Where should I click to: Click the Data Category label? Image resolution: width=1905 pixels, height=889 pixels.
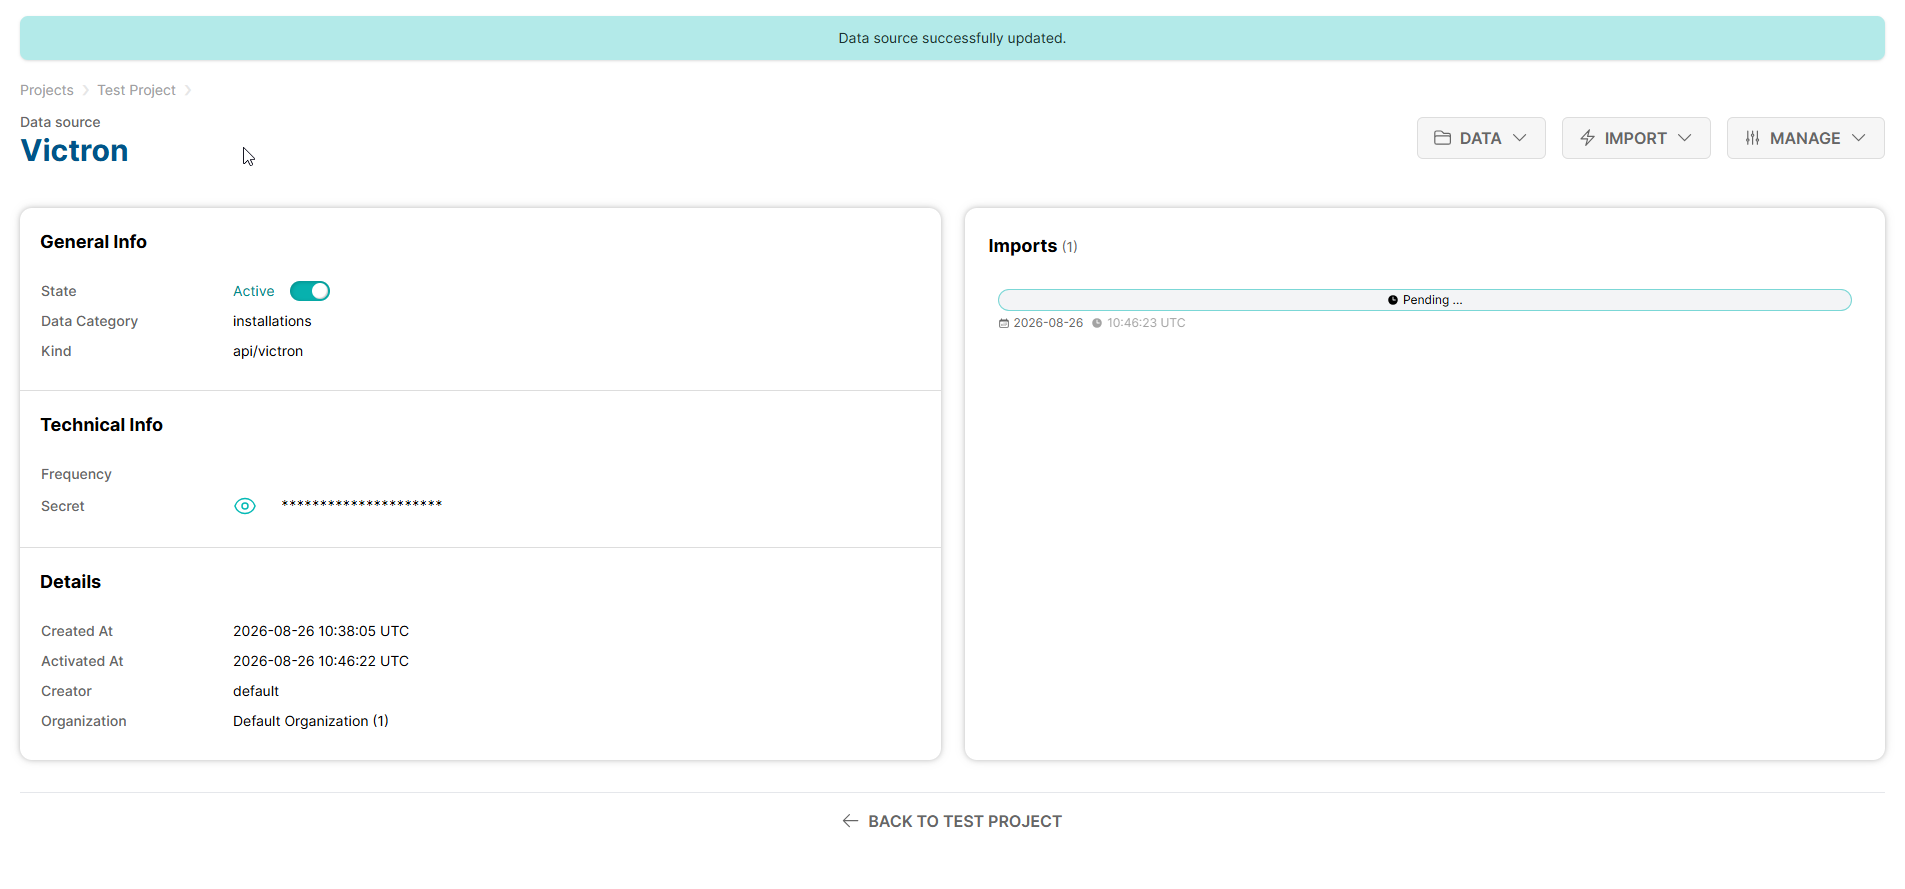click(89, 321)
